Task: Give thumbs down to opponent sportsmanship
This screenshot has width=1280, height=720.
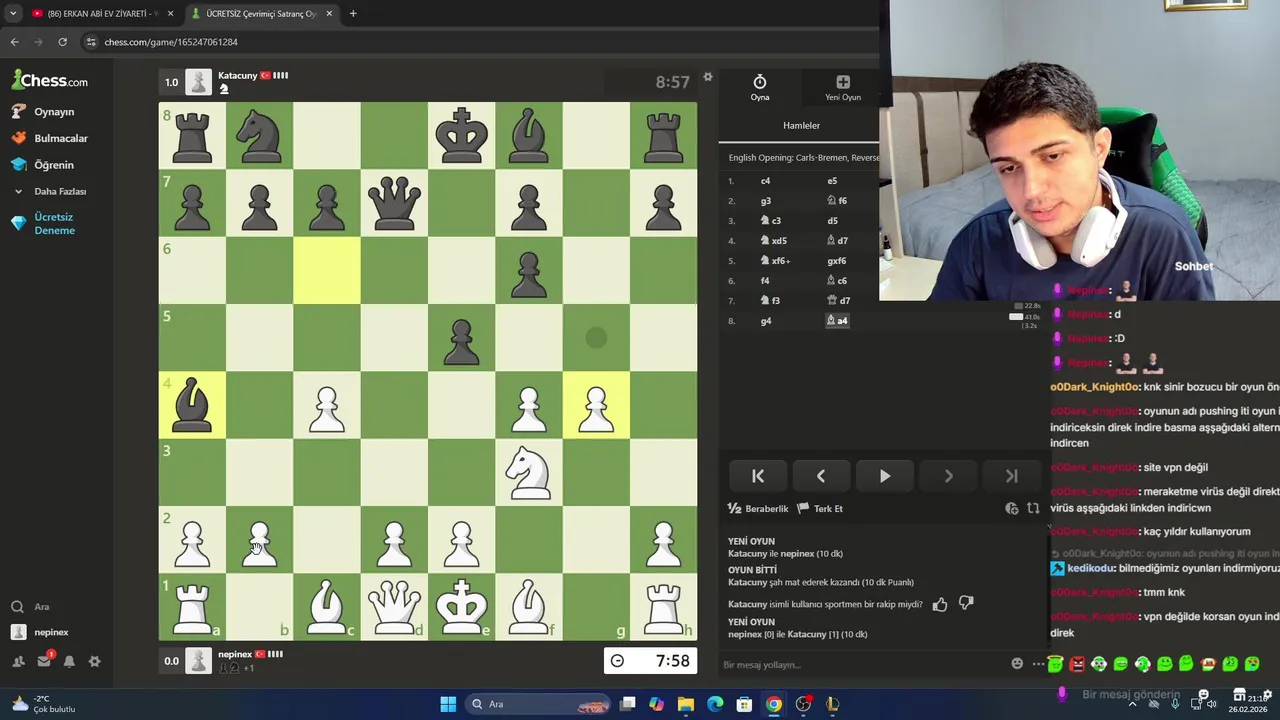Action: [x=966, y=604]
